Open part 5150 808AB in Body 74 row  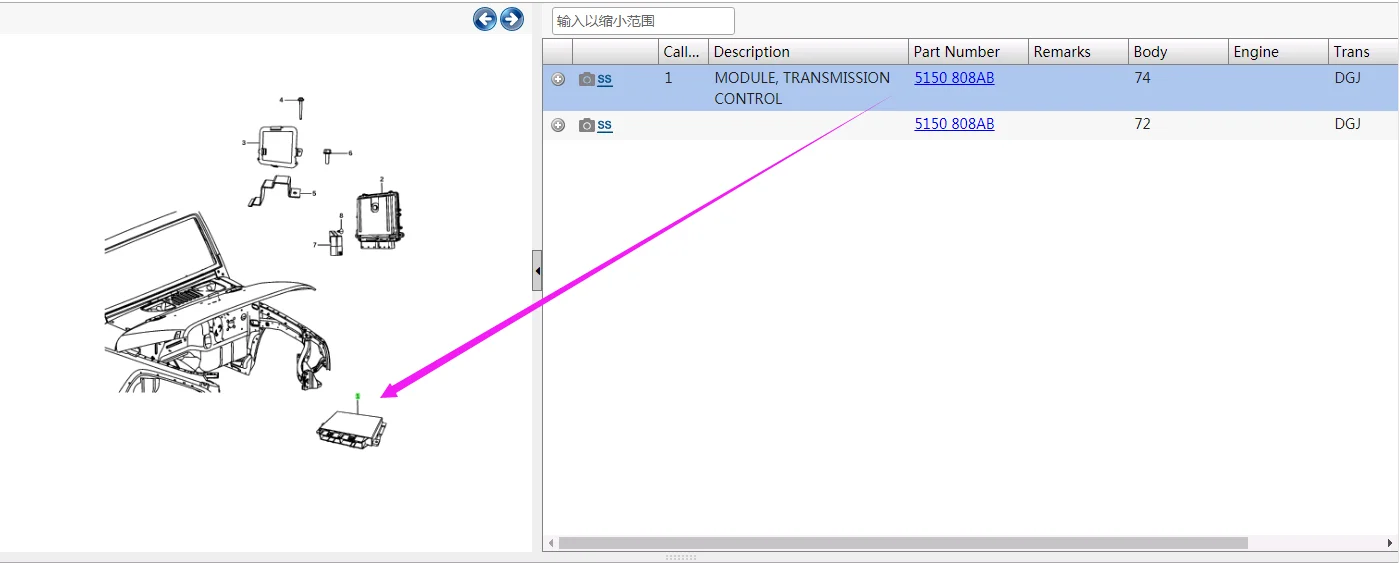(954, 78)
